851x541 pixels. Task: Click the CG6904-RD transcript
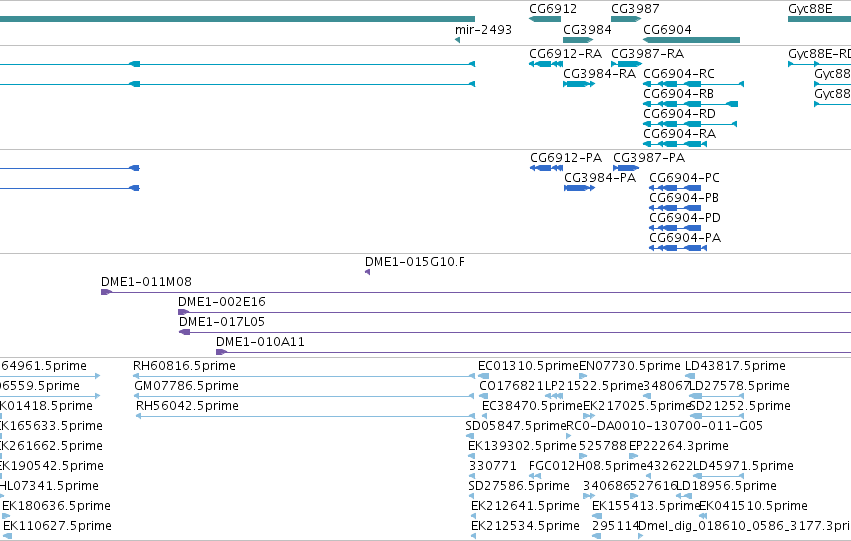click(690, 124)
